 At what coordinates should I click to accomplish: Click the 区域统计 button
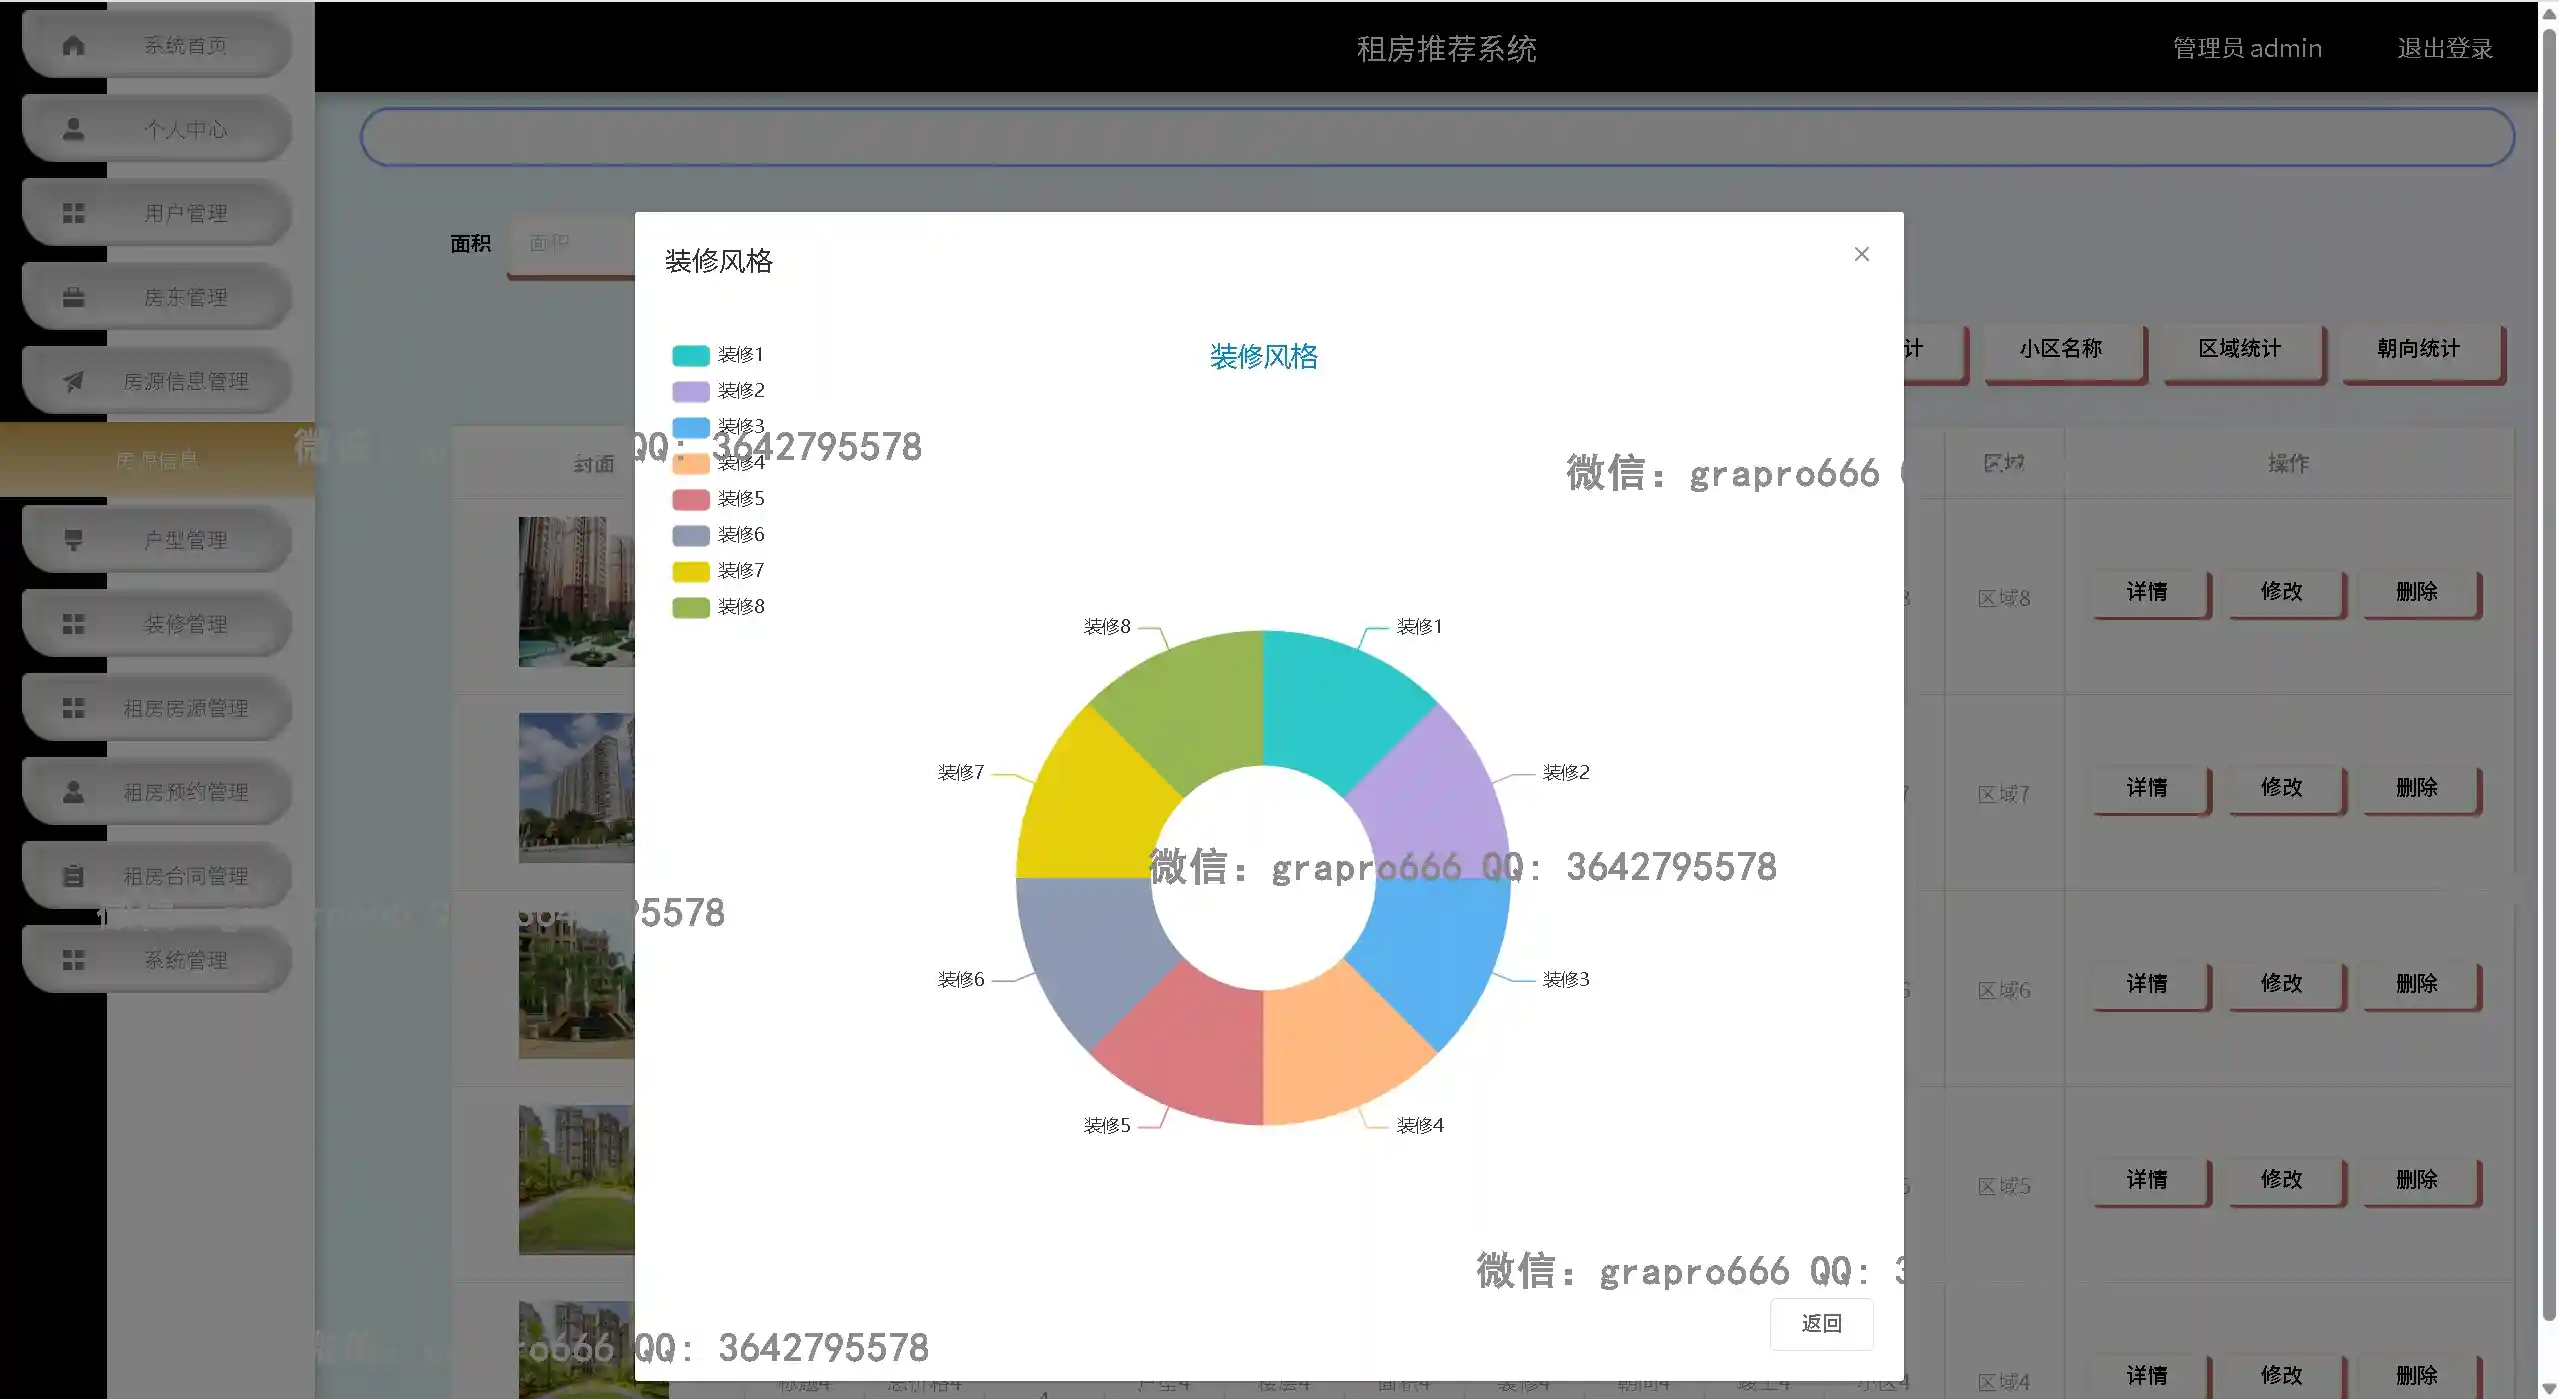[2239, 349]
